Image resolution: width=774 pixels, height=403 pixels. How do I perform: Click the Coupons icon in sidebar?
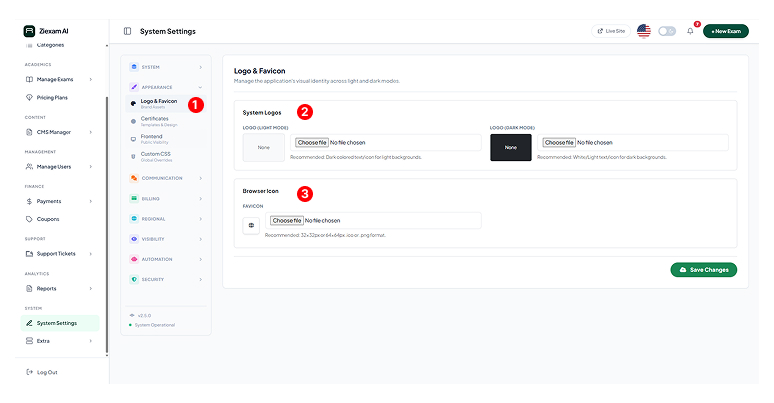(x=29, y=218)
